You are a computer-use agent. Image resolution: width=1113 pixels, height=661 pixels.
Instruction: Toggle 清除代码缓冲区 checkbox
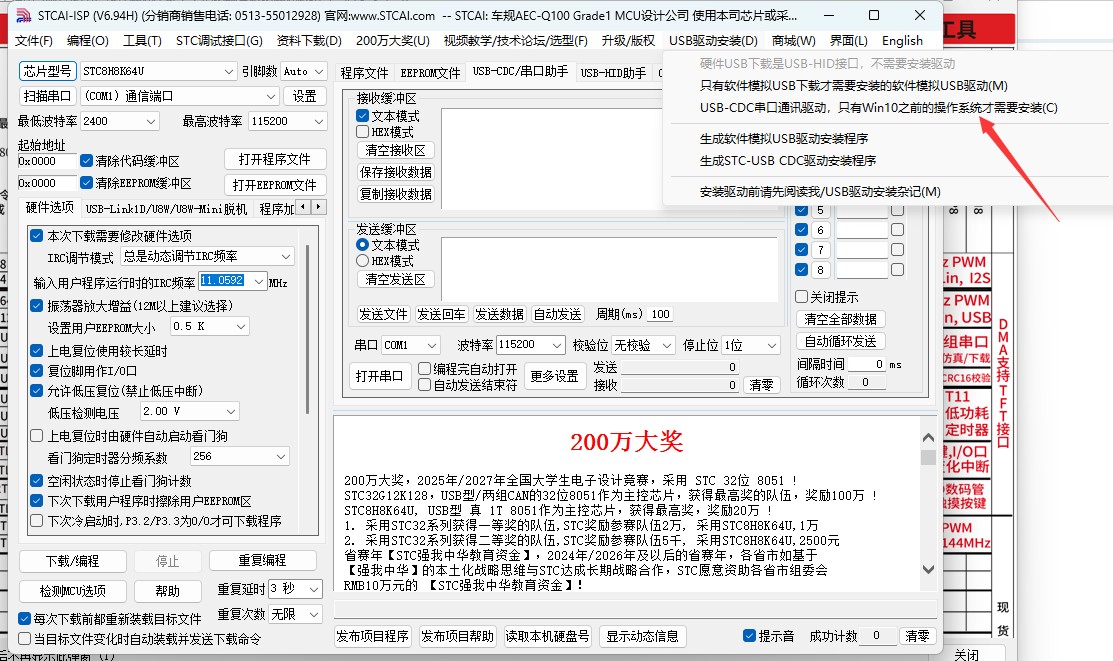[x=87, y=161]
